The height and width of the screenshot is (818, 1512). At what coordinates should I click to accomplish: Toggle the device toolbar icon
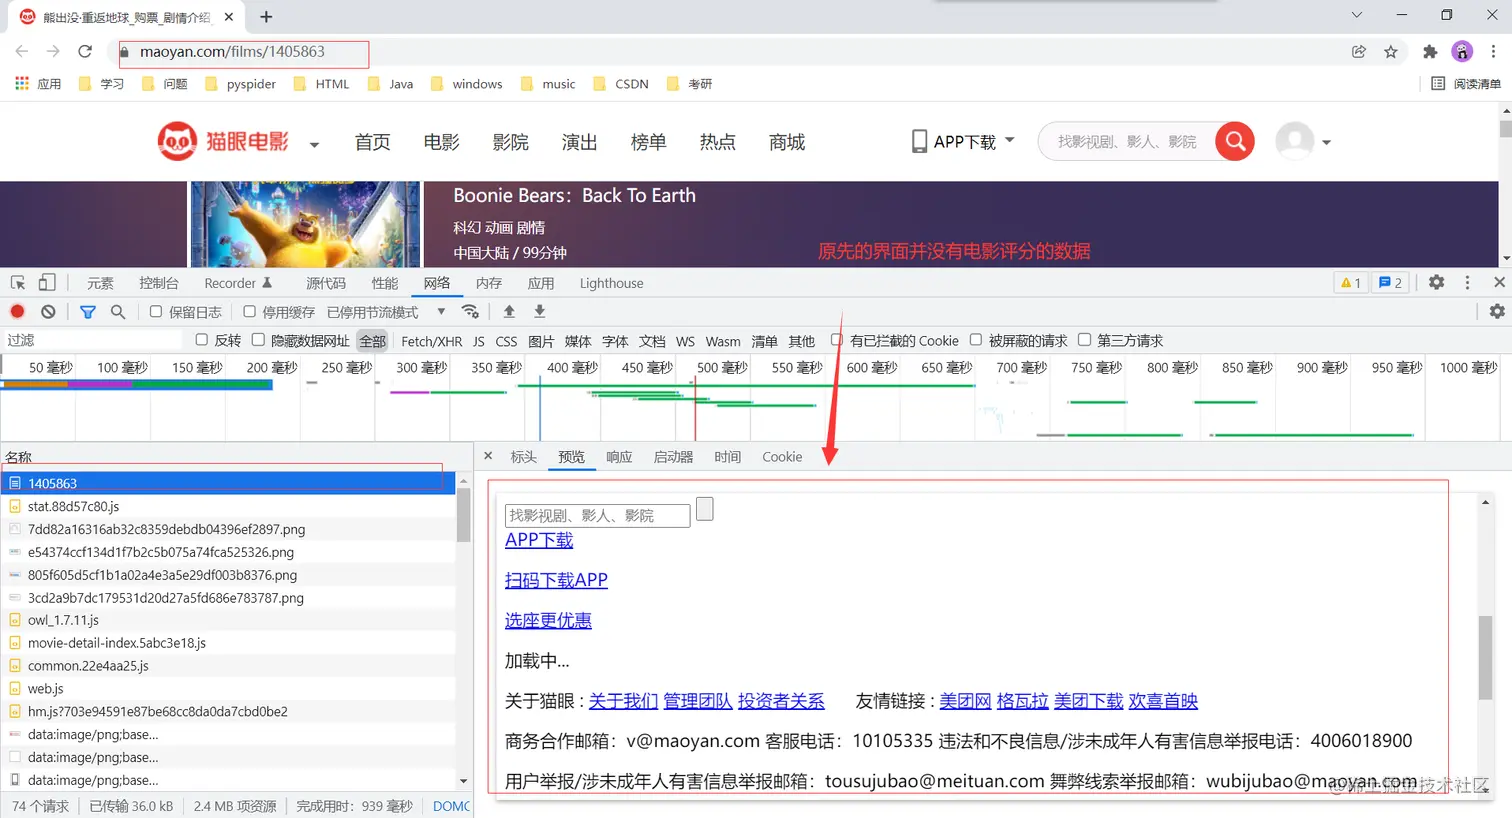tap(47, 283)
